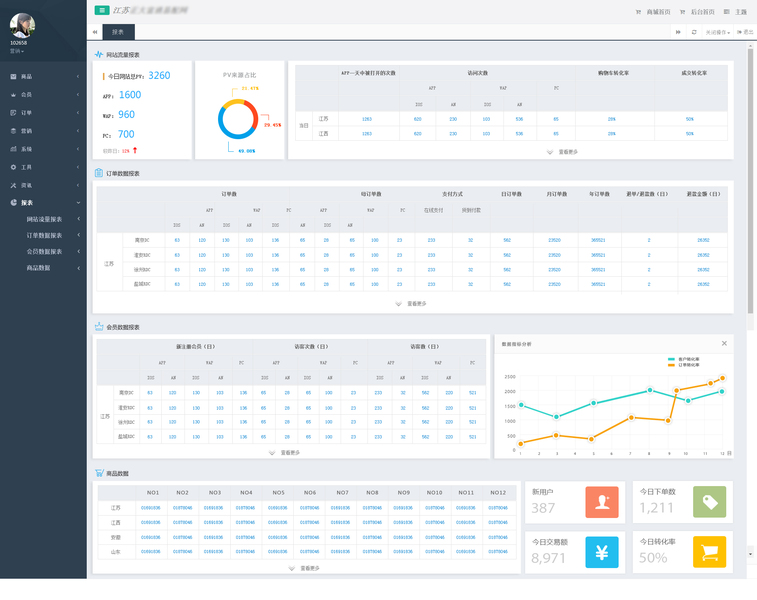Refresh the current tab

click(x=694, y=32)
